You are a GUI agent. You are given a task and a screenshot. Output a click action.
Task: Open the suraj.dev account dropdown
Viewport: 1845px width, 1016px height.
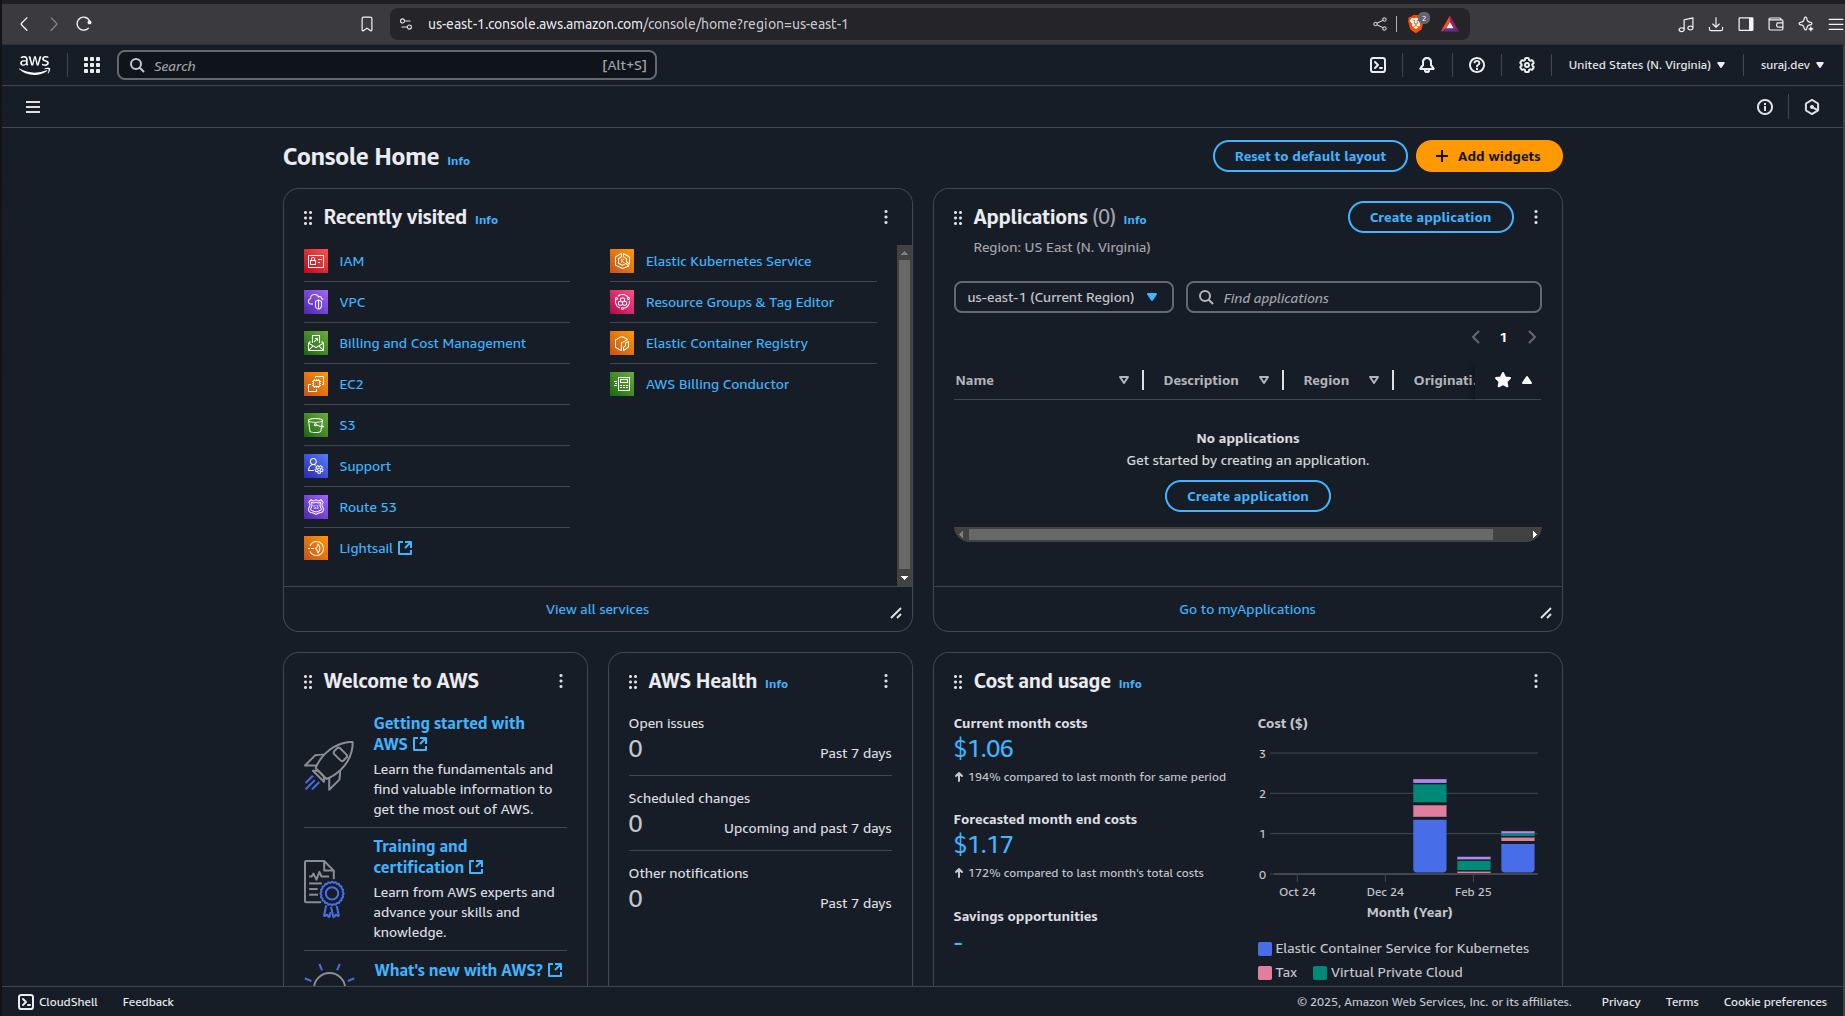tap(1792, 65)
